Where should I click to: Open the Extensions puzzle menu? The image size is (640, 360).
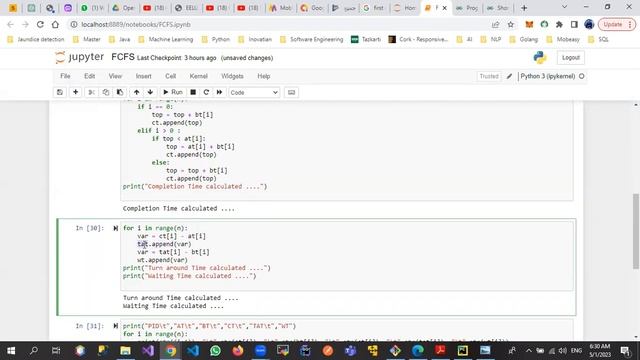point(559,24)
